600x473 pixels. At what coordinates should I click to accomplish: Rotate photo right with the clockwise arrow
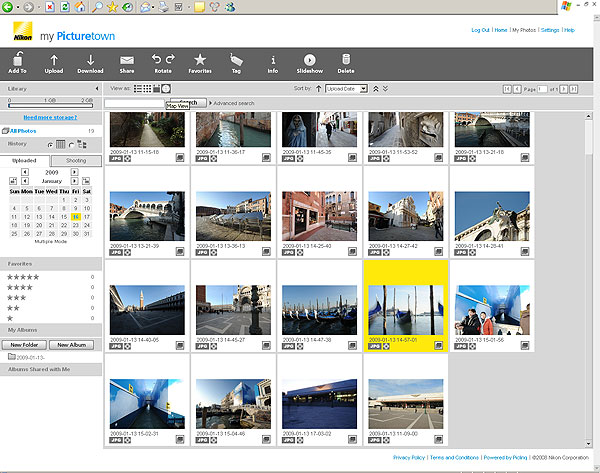170,59
